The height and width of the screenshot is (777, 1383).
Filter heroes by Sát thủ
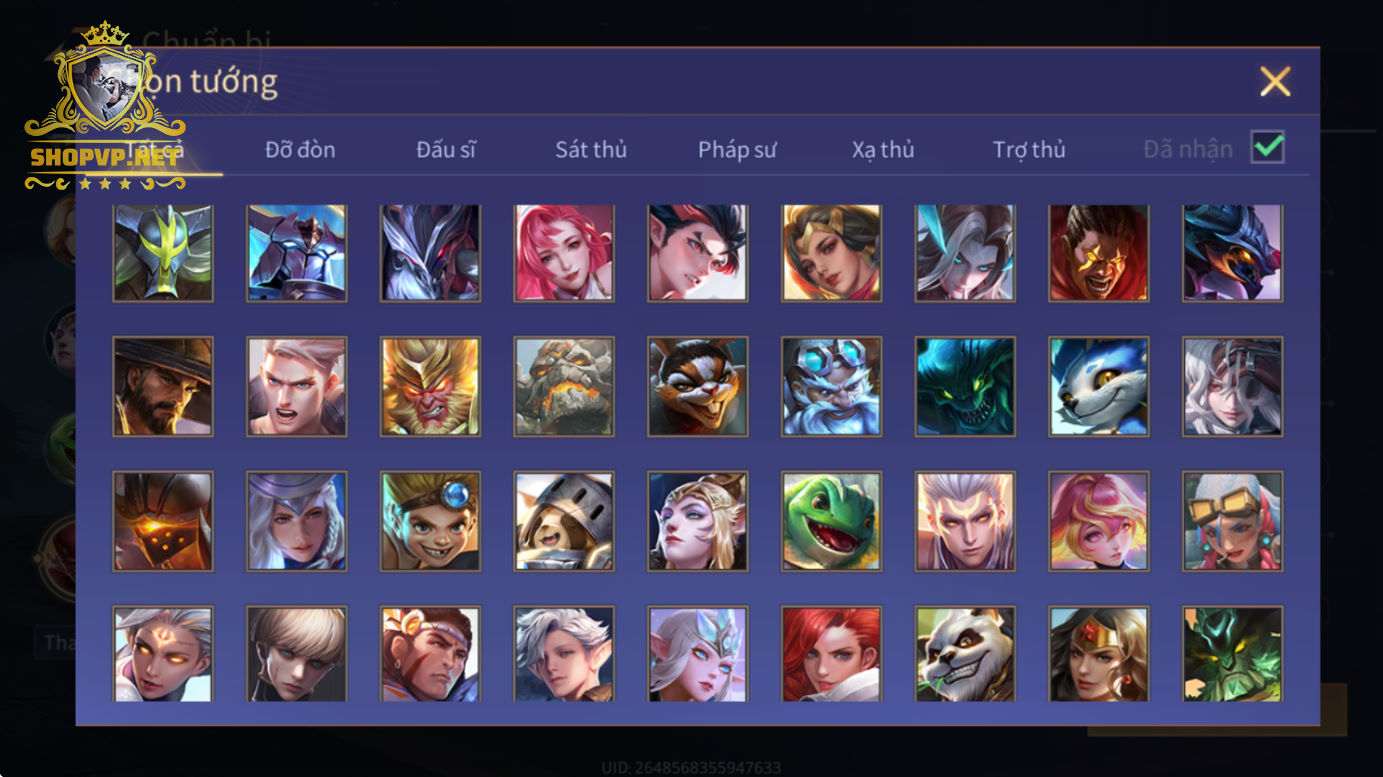591,150
